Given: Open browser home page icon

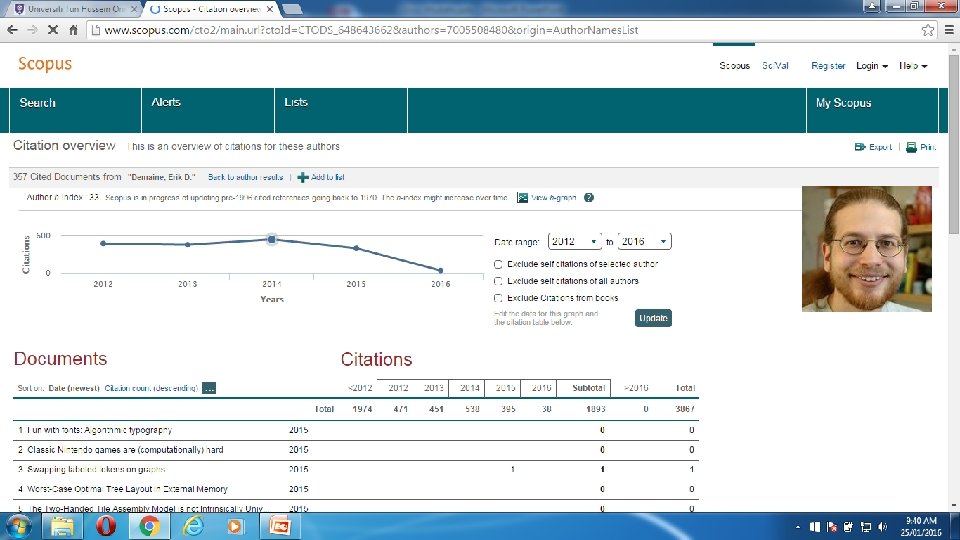Looking at the screenshot, I should [x=73, y=29].
